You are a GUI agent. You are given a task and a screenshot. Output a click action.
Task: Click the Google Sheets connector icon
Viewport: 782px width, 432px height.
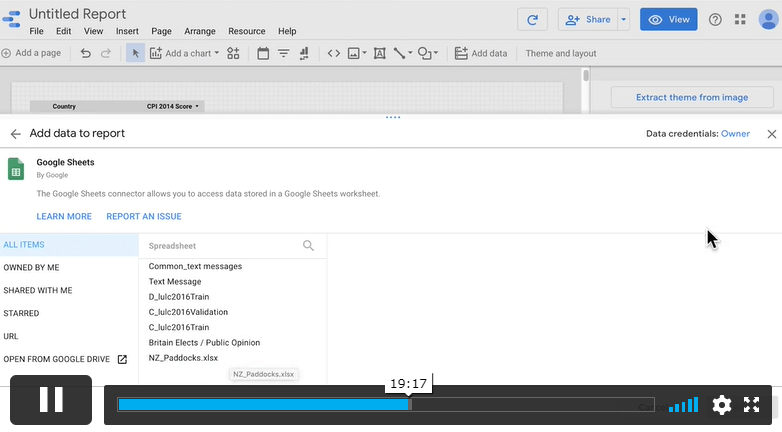click(x=16, y=169)
